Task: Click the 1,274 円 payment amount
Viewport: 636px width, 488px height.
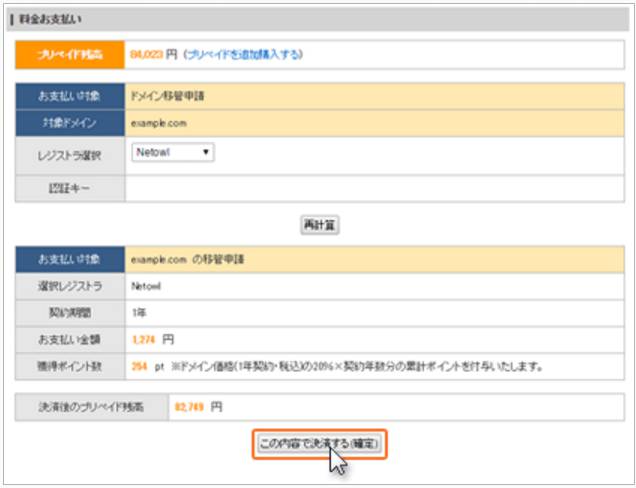Action: point(153,340)
